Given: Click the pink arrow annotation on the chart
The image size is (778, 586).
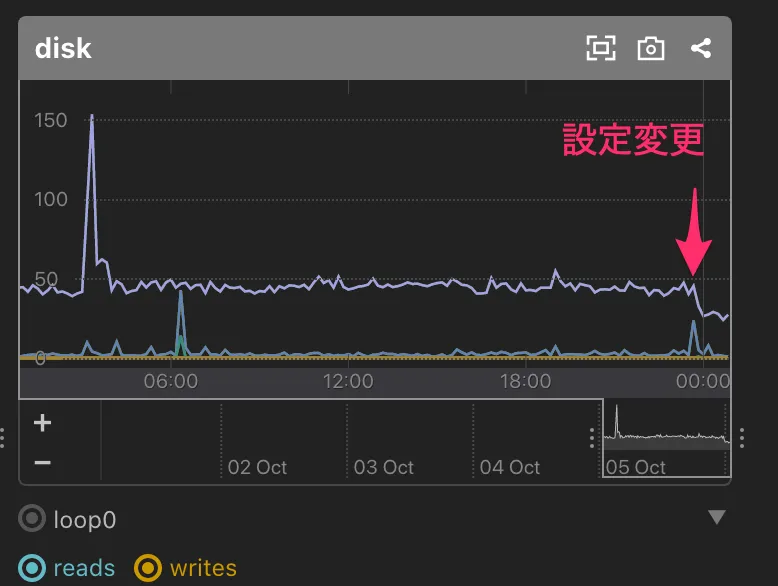Looking at the screenshot, I should tap(693, 236).
